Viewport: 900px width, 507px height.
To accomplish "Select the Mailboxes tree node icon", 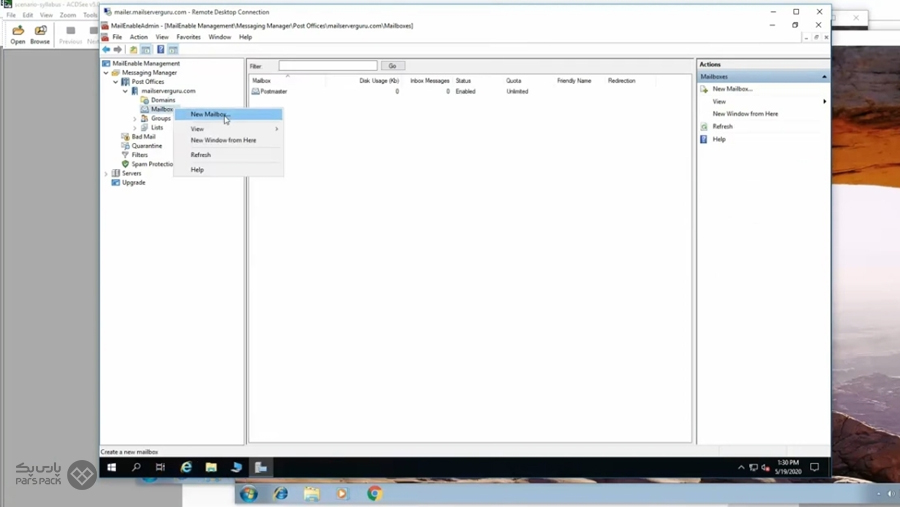I will click(145, 109).
